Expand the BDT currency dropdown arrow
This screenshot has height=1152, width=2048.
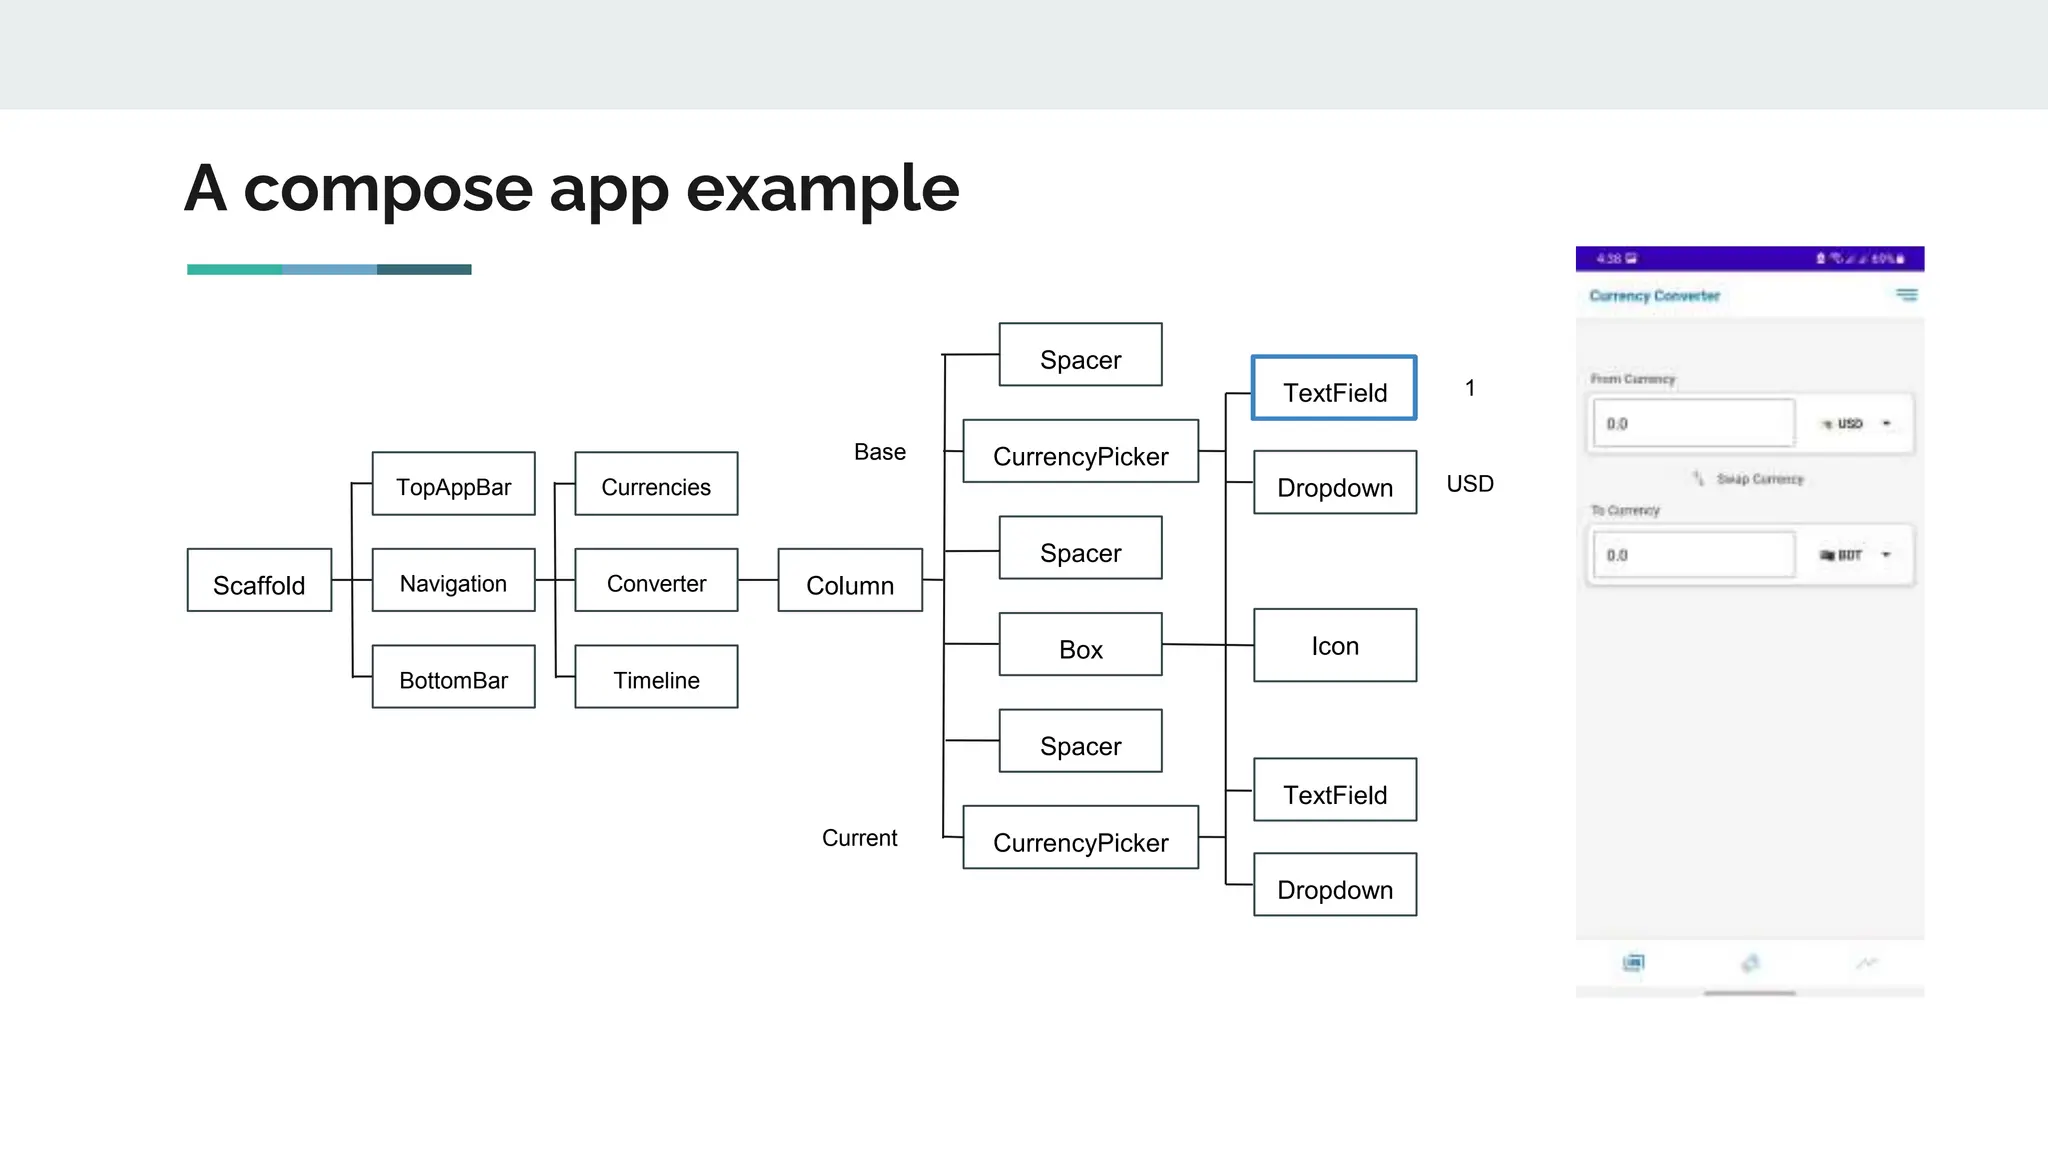click(x=1886, y=555)
